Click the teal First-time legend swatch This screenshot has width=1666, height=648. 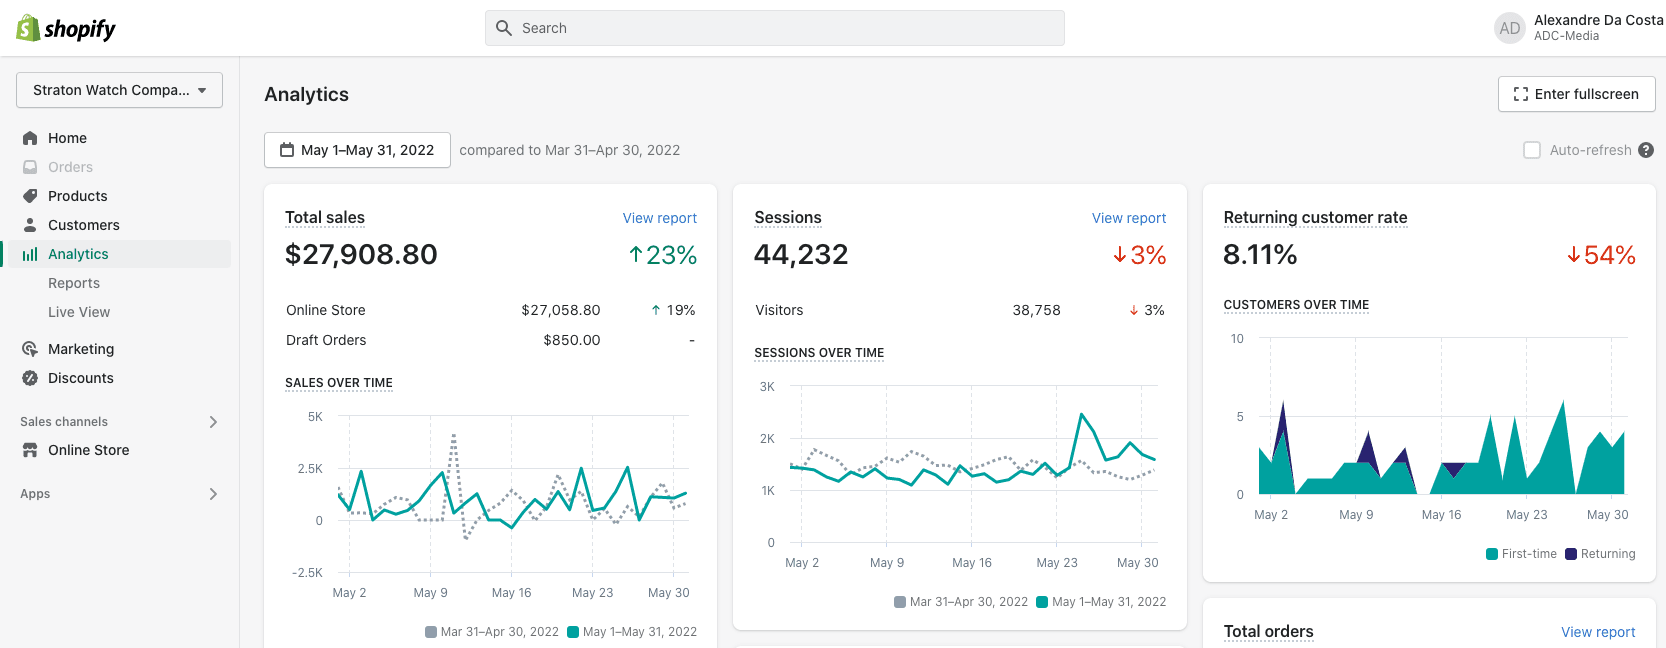click(x=1492, y=554)
